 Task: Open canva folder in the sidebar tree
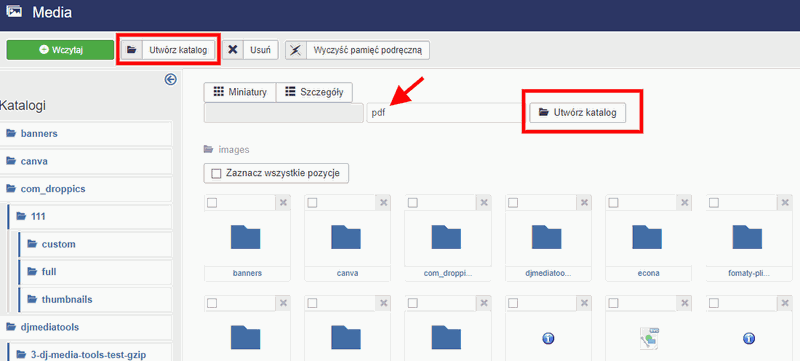(86, 161)
